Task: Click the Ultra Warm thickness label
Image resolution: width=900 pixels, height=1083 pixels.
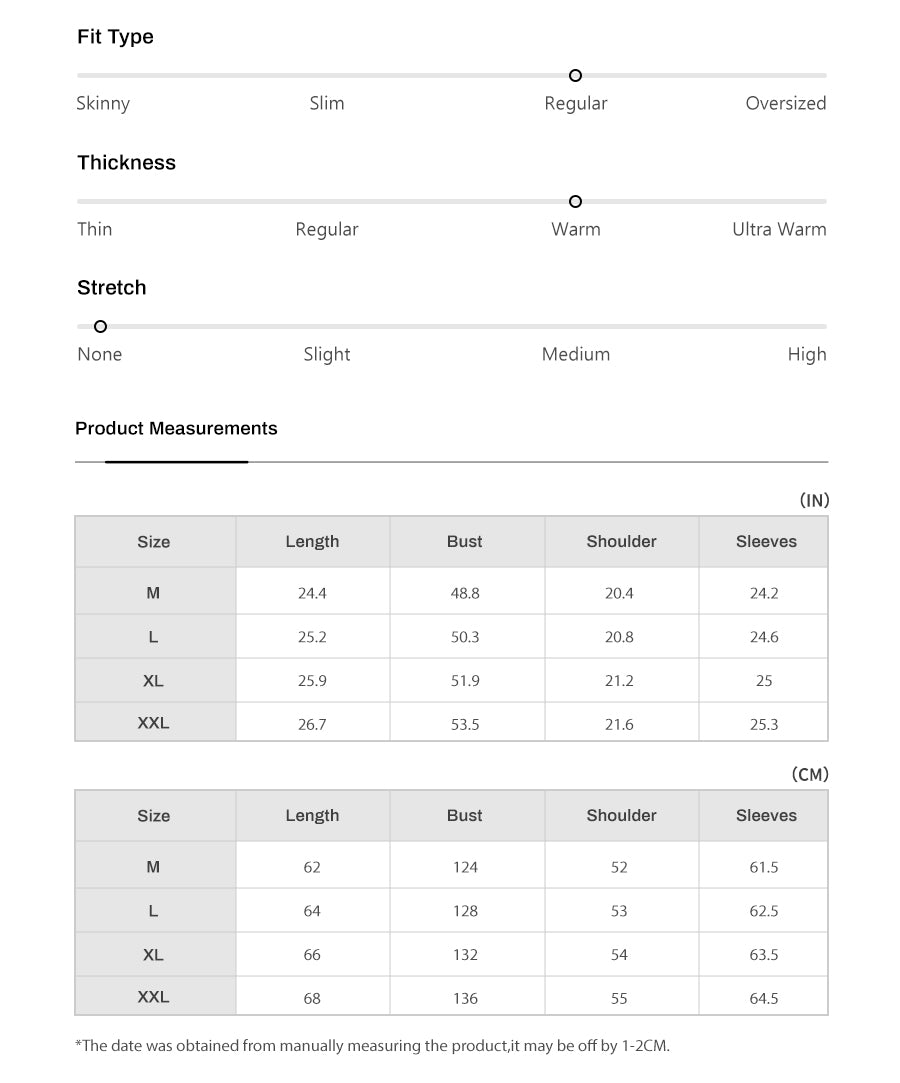Action: [779, 229]
